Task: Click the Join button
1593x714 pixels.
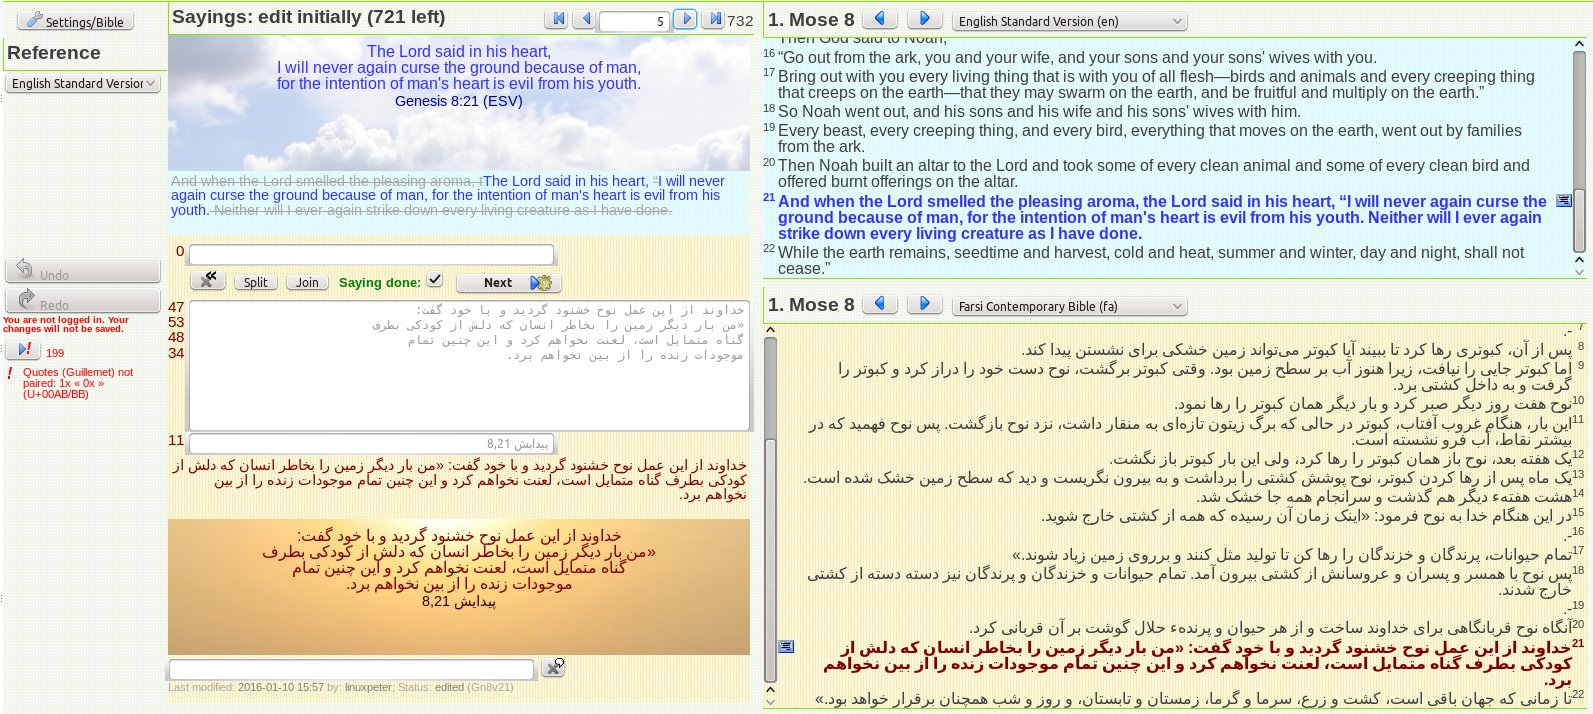Action: 308,283
